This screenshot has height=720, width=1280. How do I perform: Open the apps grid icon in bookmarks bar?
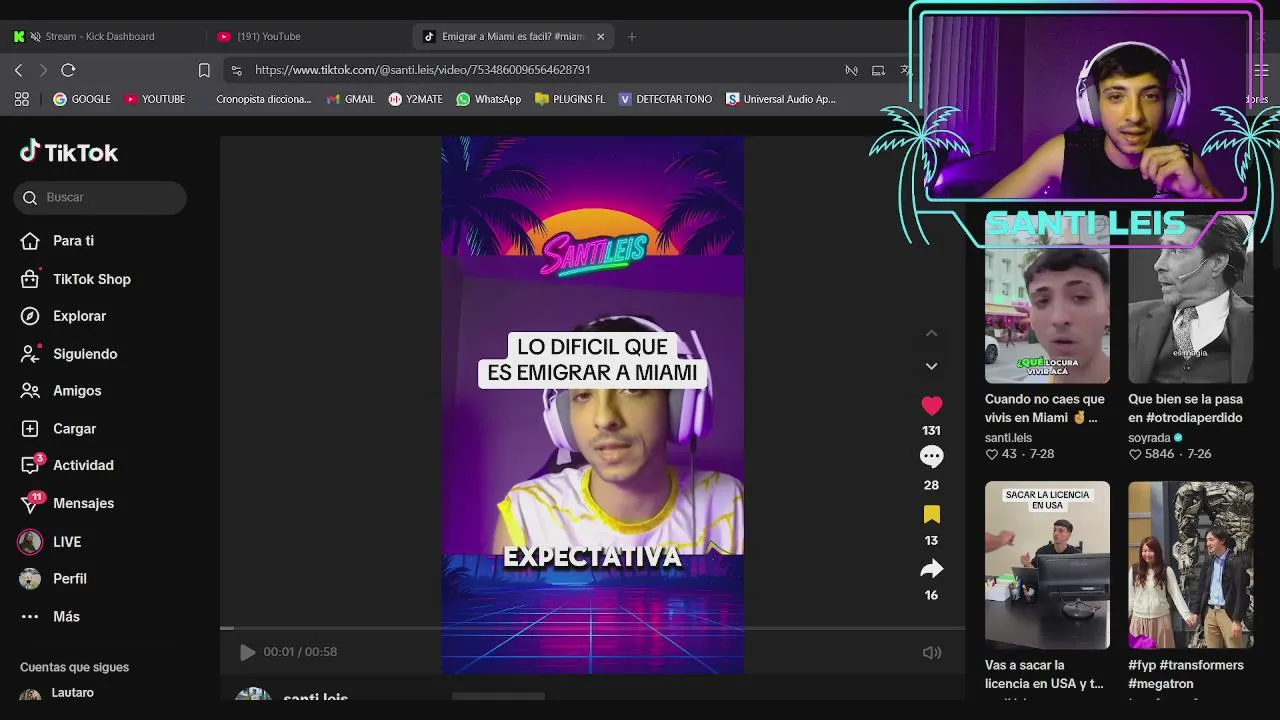(22, 99)
